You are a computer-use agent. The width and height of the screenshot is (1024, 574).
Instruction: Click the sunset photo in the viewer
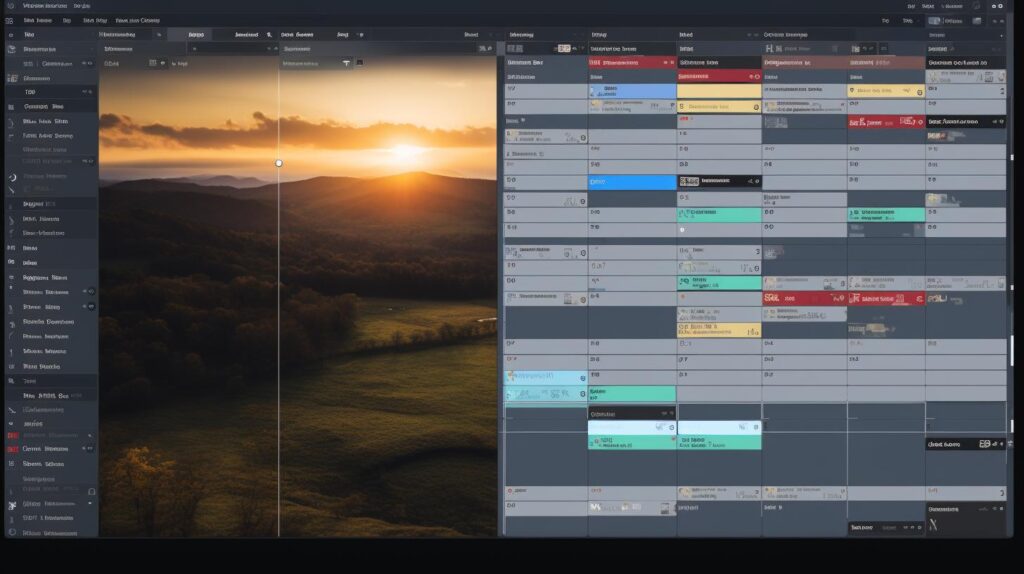298,297
